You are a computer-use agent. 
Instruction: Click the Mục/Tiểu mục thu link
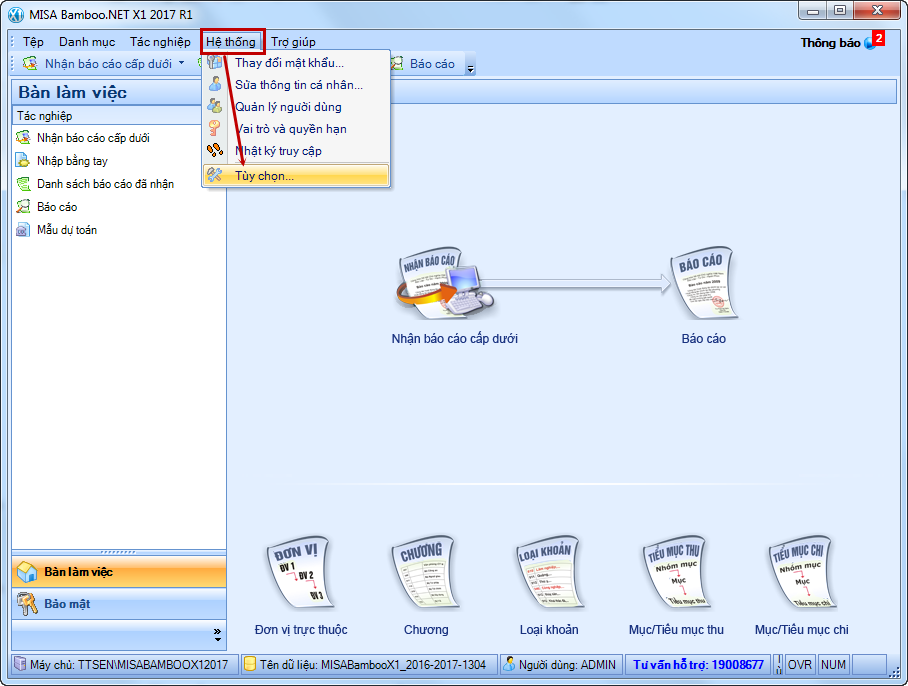[676, 630]
